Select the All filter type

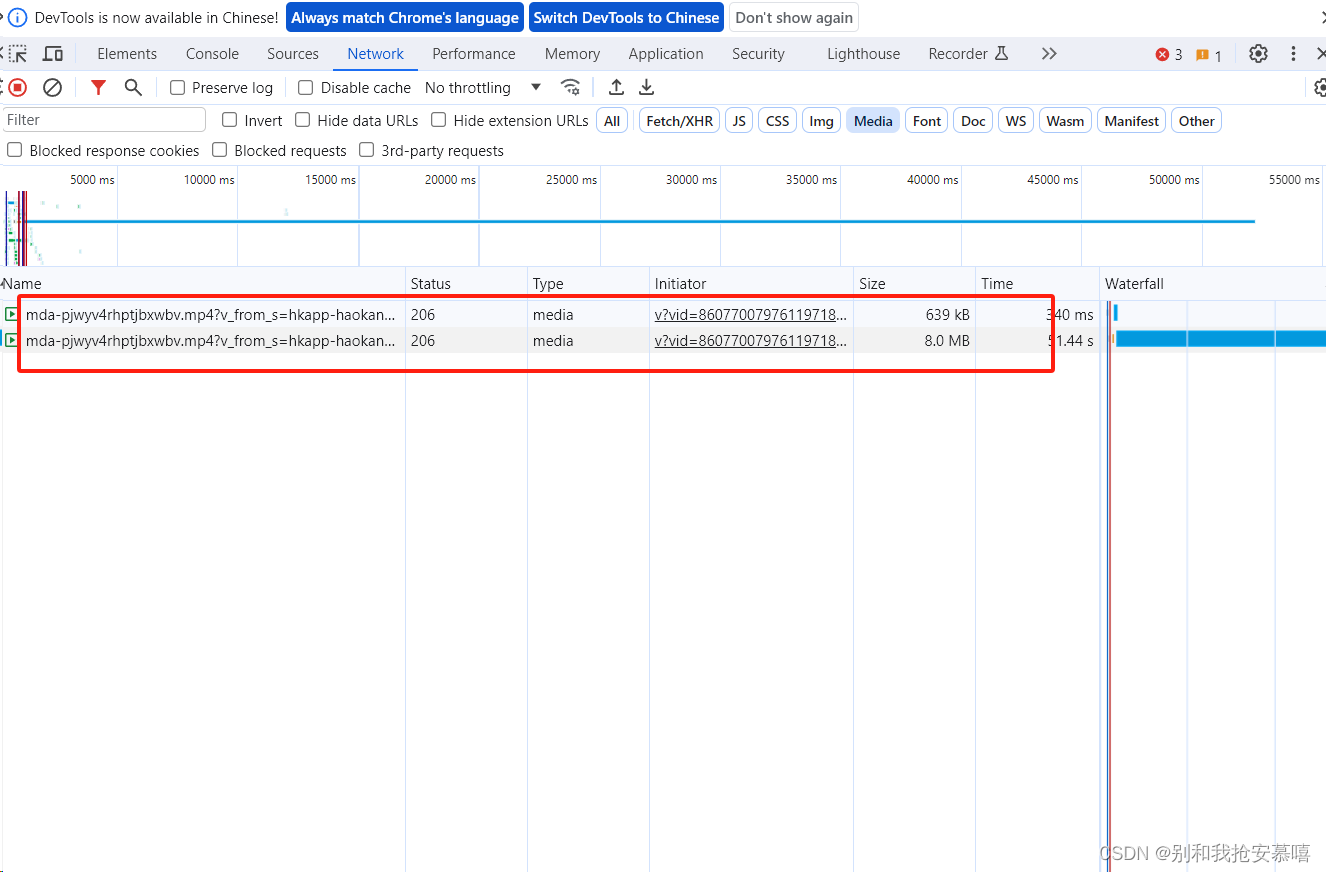click(612, 121)
